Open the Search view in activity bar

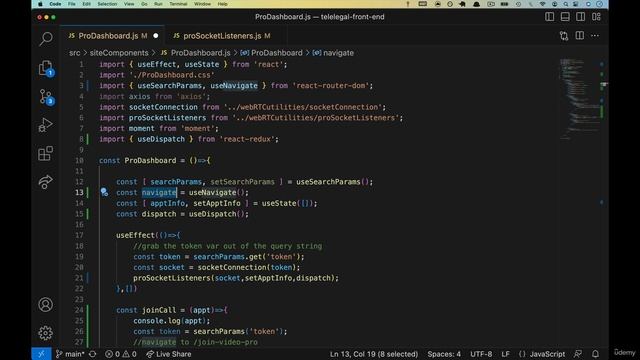(46, 39)
